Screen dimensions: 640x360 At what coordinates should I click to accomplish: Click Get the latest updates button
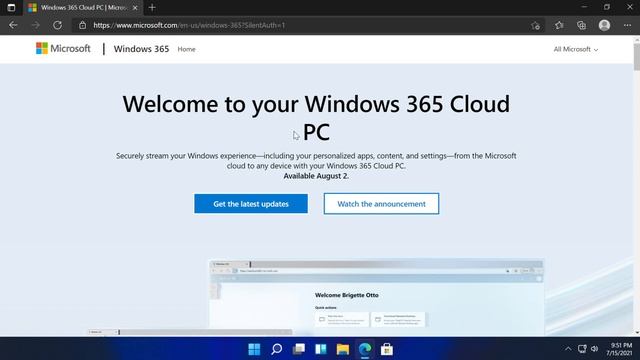(x=251, y=204)
